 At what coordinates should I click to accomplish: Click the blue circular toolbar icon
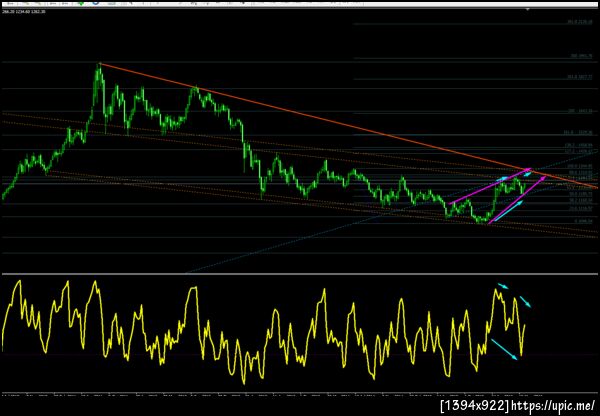pyautogui.click(x=95, y=3)
